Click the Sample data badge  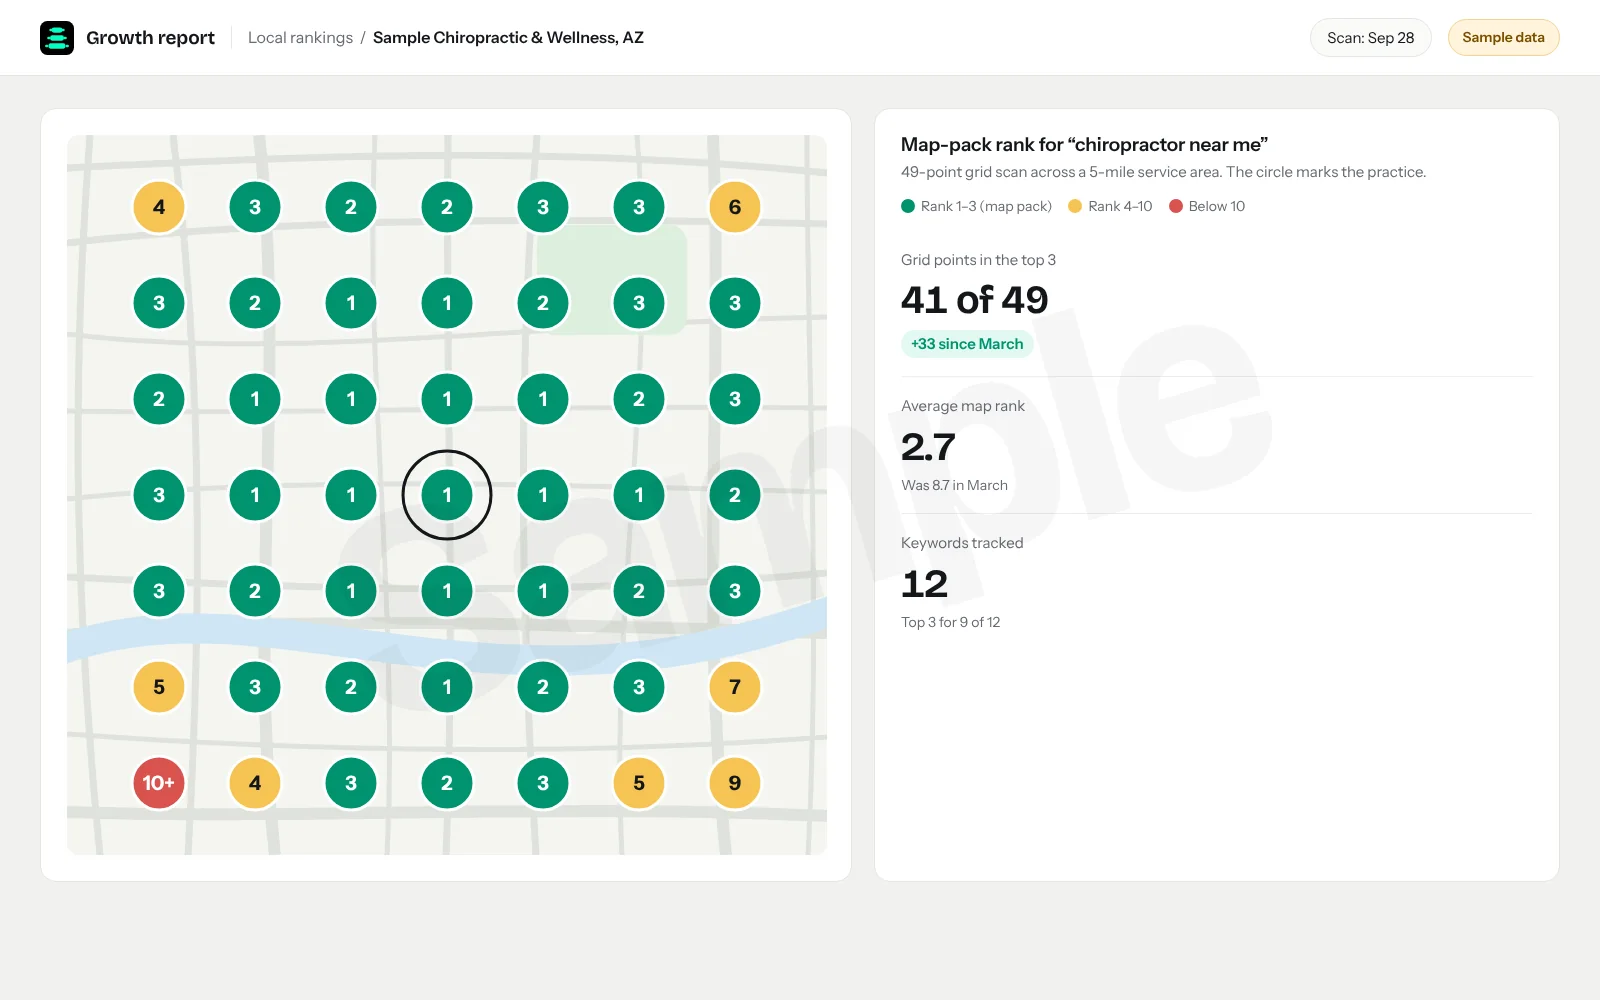[x=1503, y=38]
